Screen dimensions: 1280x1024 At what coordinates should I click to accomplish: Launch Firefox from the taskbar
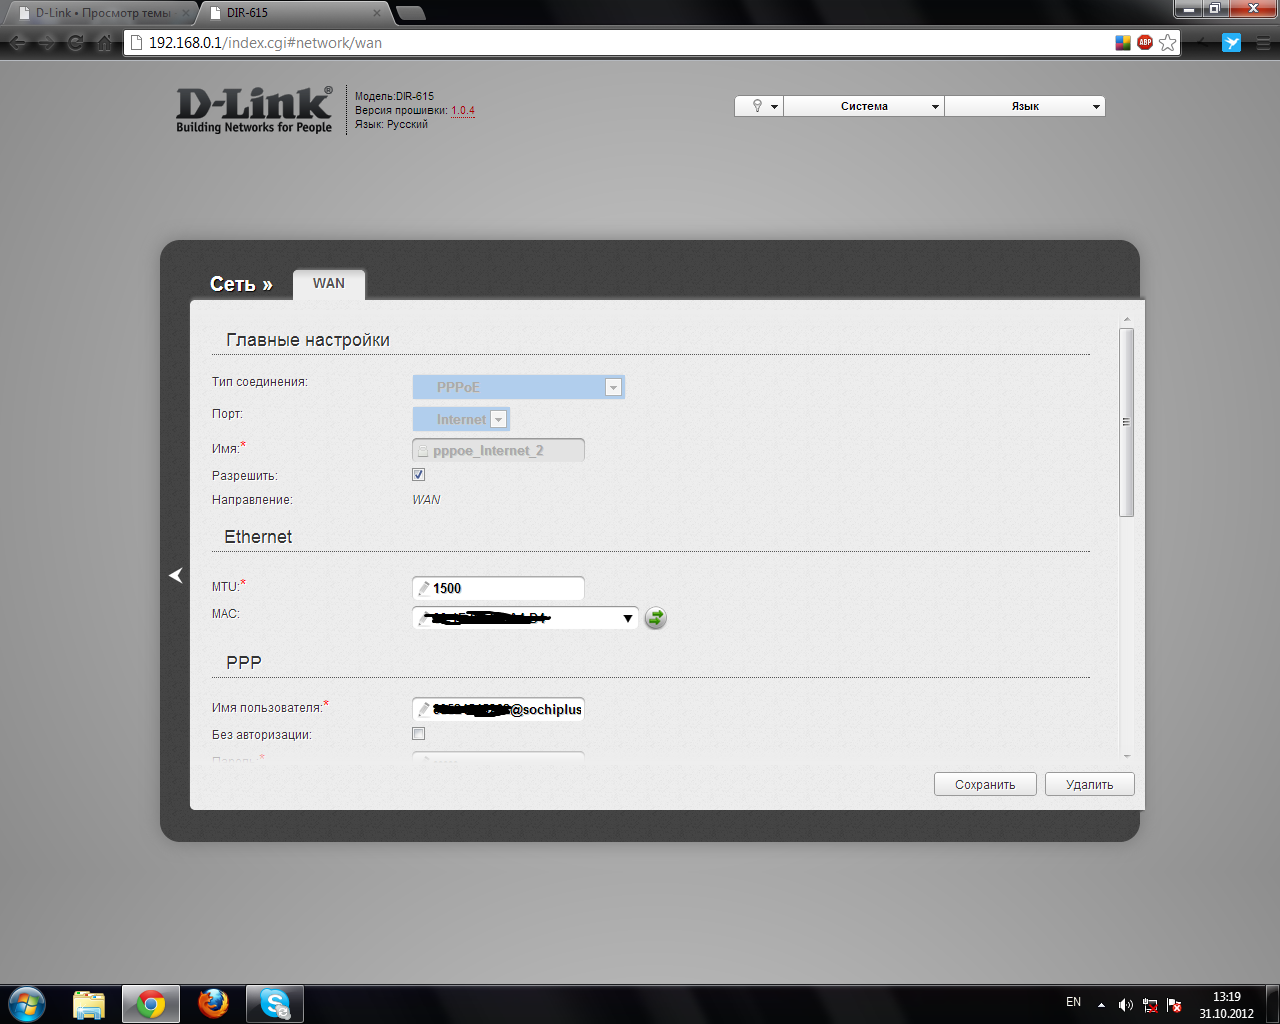[213, 1004]
